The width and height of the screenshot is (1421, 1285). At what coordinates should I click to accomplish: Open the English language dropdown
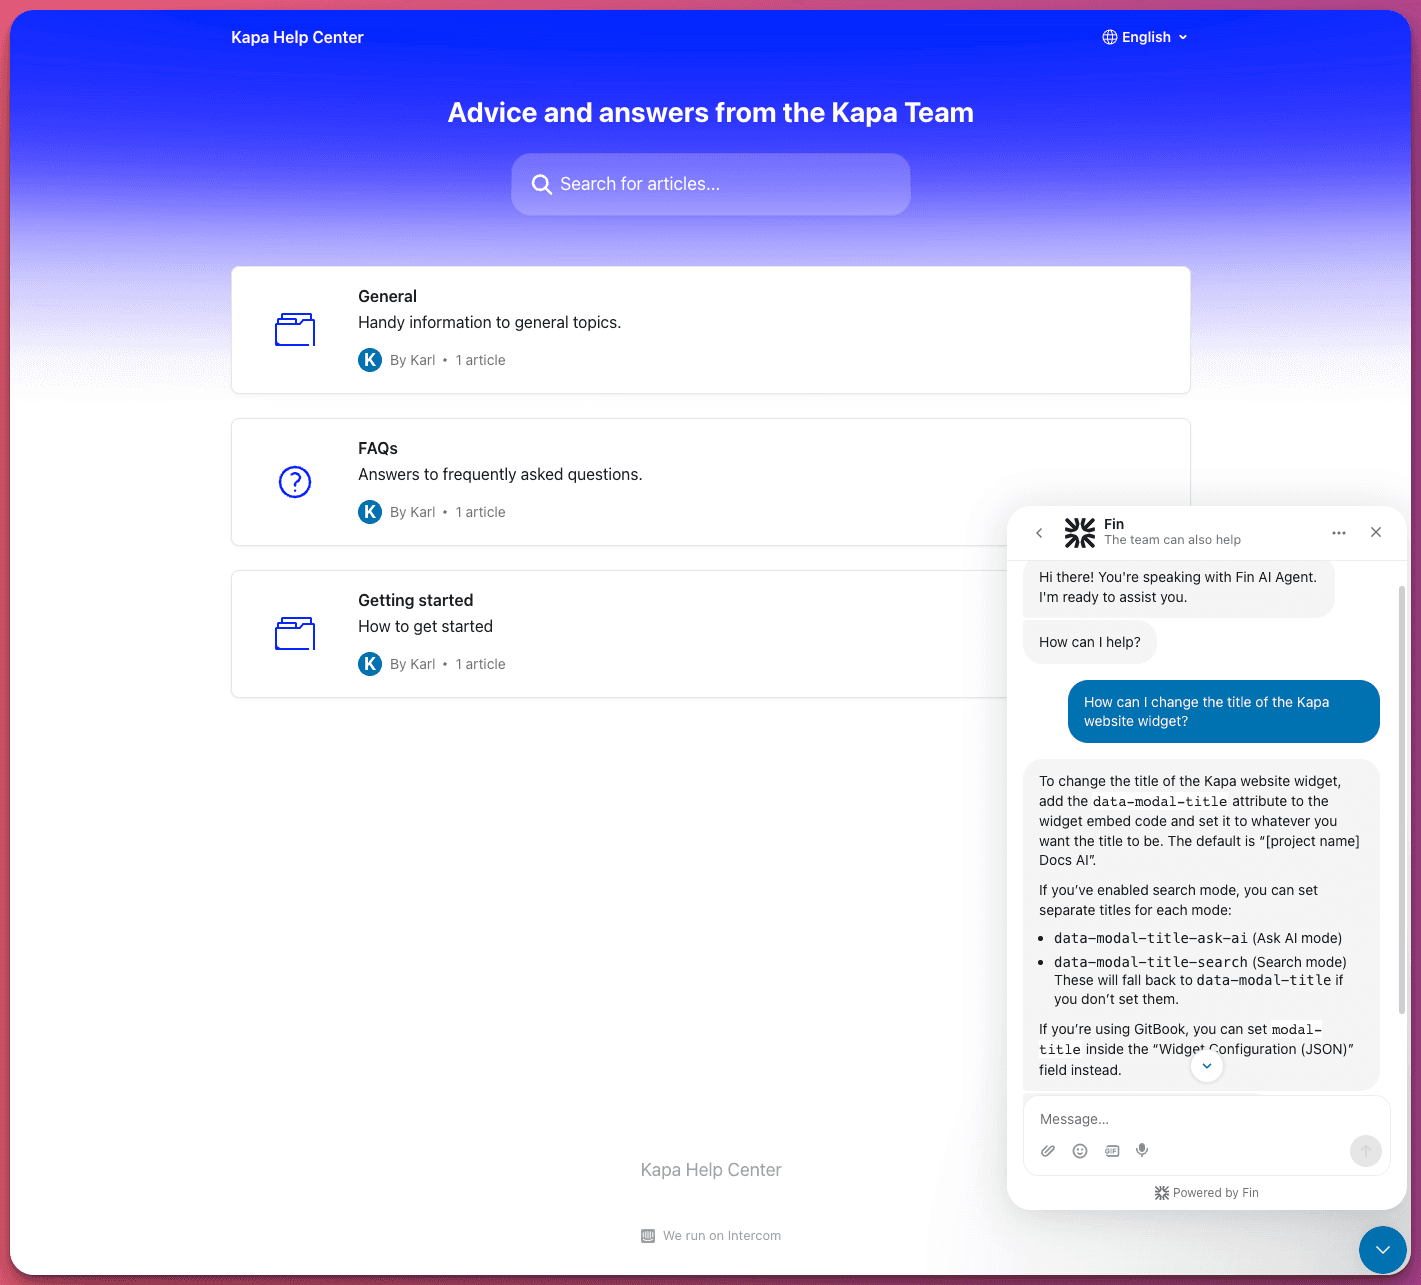tap(1145, 37)
